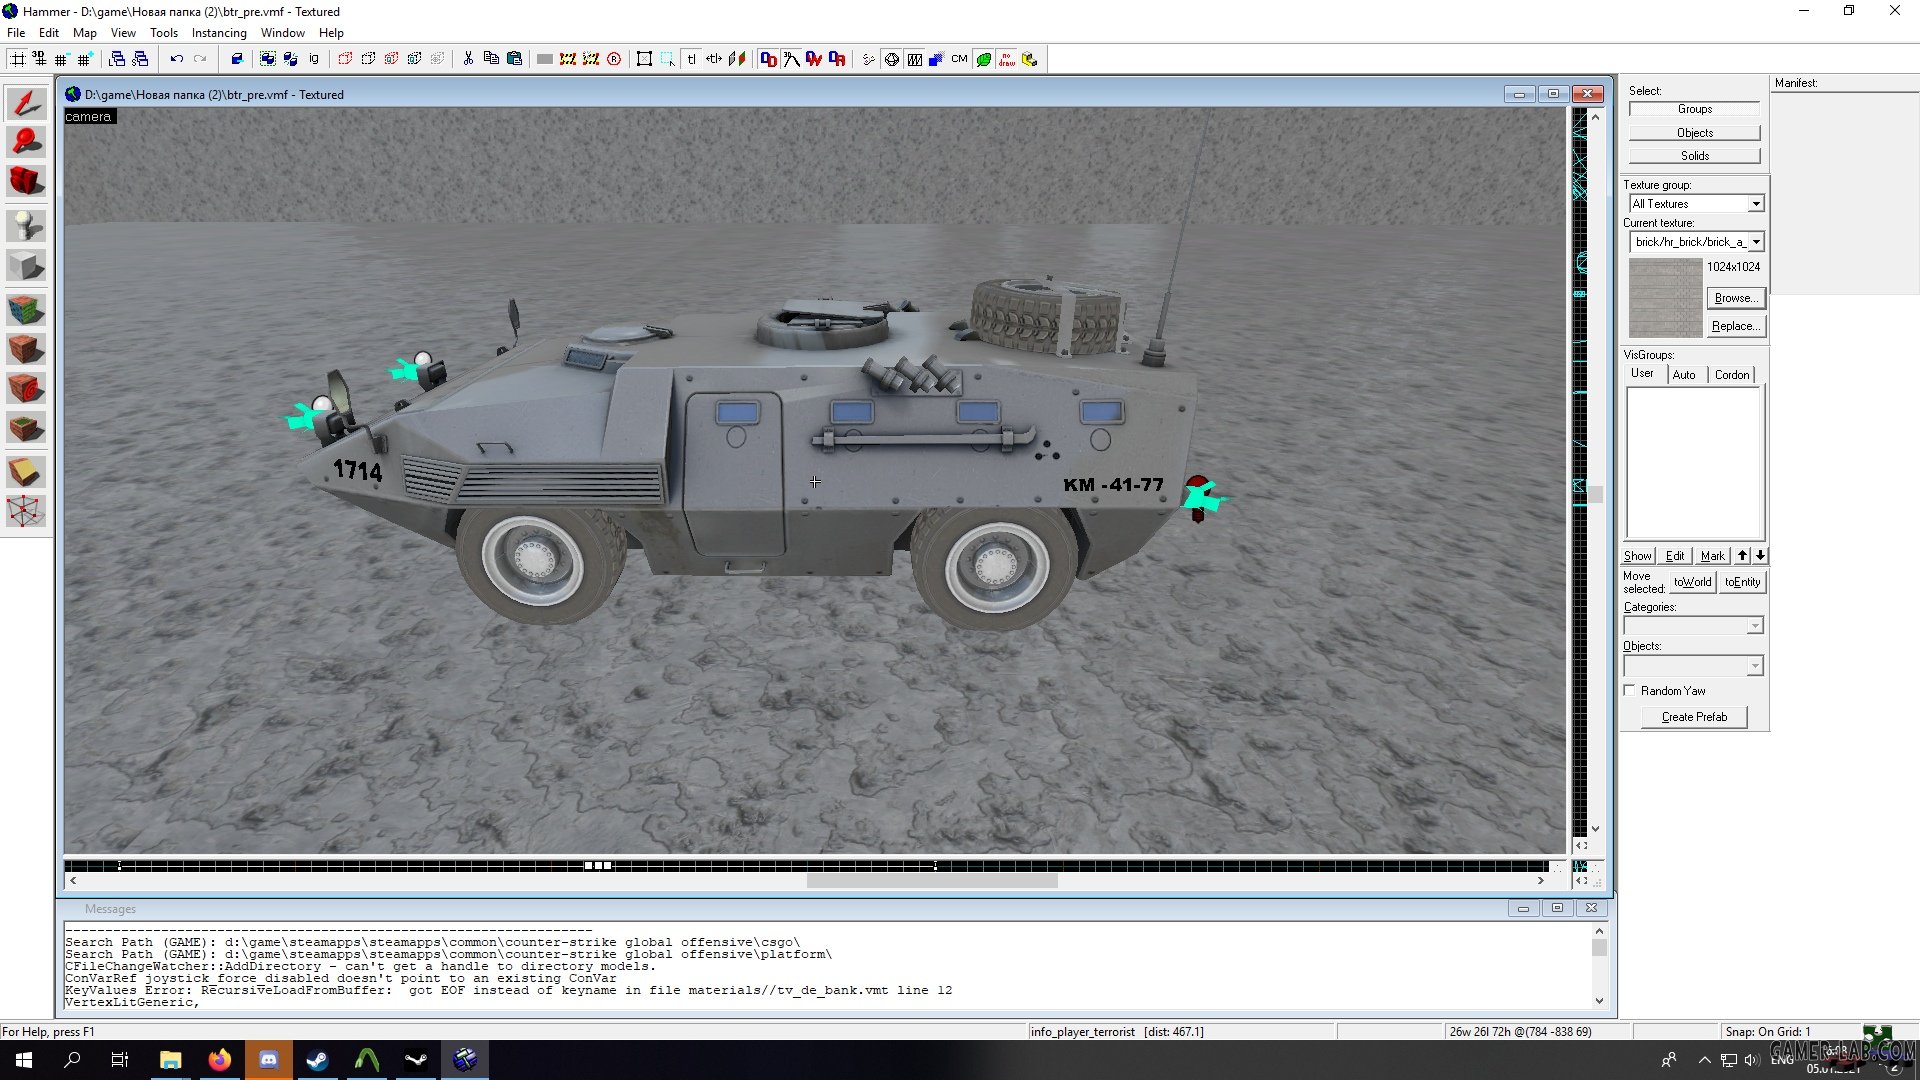The width and height of the screenshot is (1920, 1080).
Task: Click the Carve with selected objects icon
Action: click(x=237, y=59)
